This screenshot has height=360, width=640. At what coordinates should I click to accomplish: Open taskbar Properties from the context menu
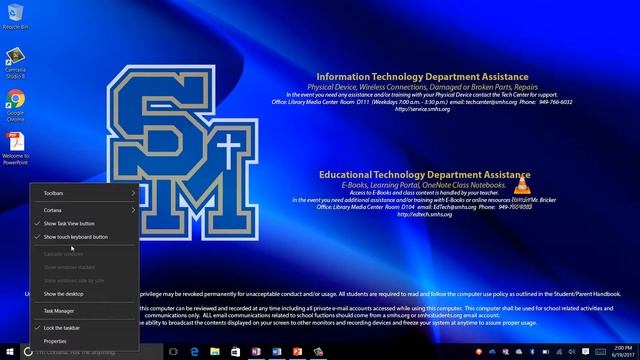click(84, 341)
